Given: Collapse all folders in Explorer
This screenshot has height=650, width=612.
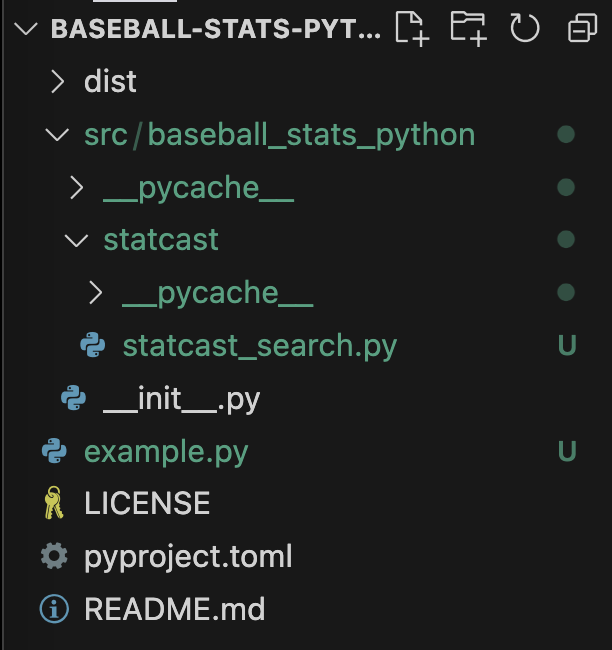Looking at the screenshot, I should click(x=581, y=29).
